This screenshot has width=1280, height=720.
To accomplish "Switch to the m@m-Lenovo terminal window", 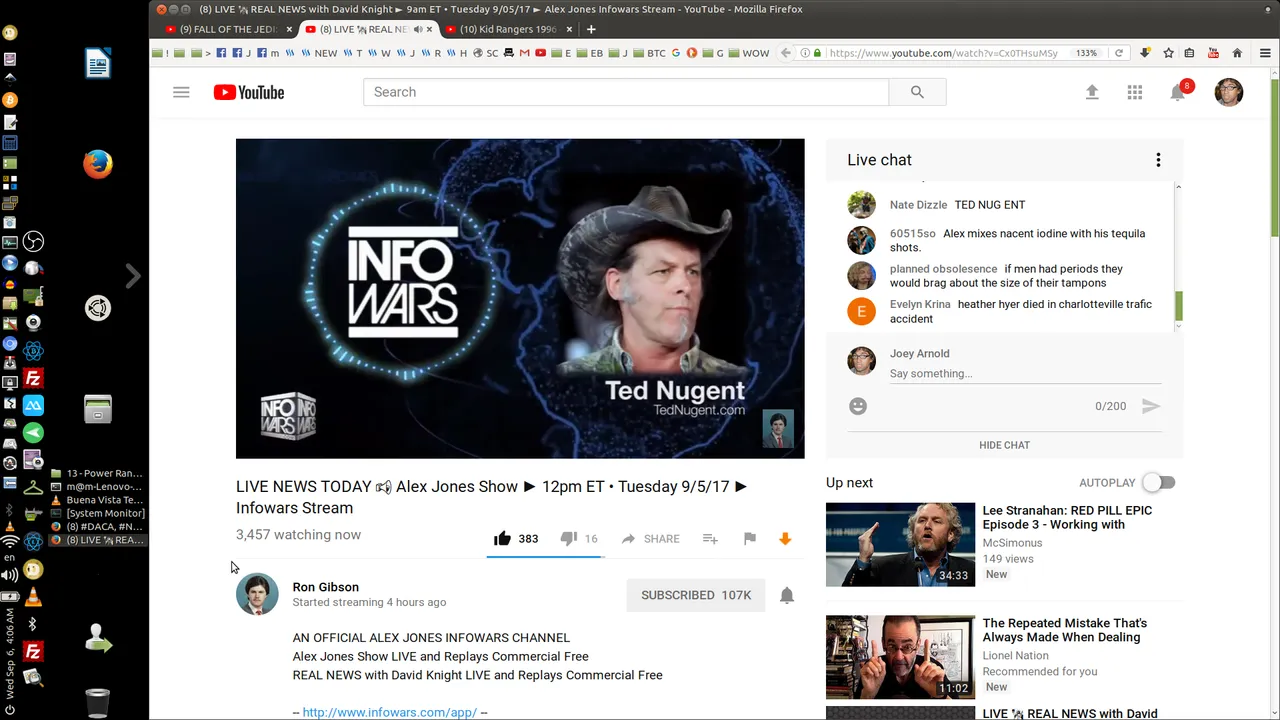I will pos(99,487).
